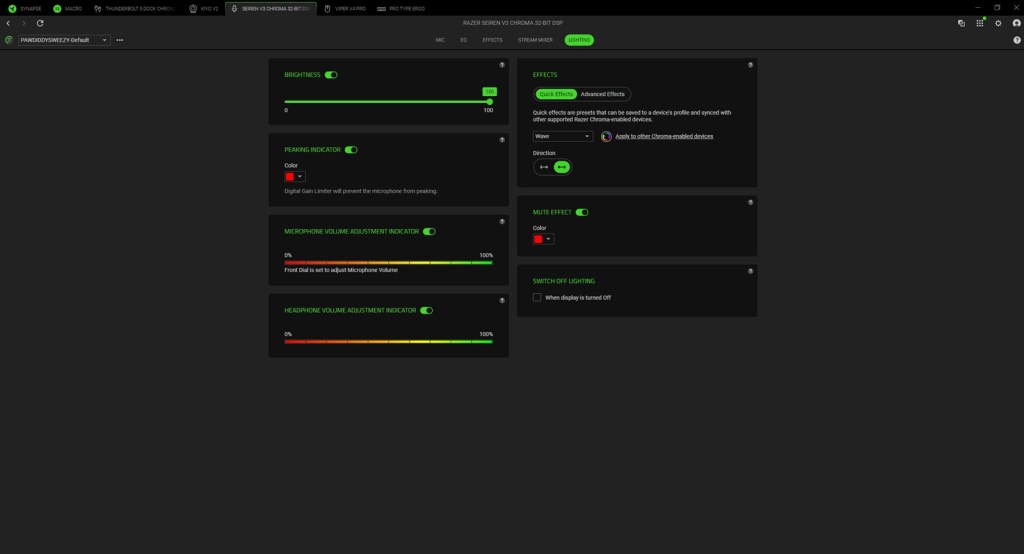Image resolution: width=1024 pixels, height=554 pixels.
Task: Open the Macro module tab
Action: [68, 8]
